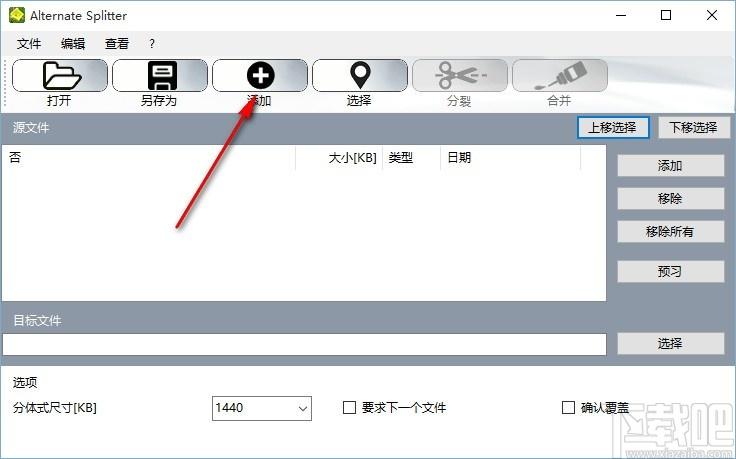Enable the 要求下一个文件 checkbox
Image resolution: width=736 pixels, height=459 pixels.
(x=349, y=407)
